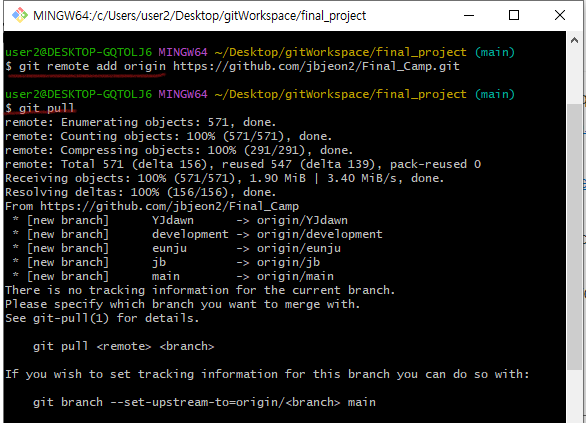Click 'remote: Enumerating objects: 571, done.' line
586x423 pixels.
click(x=141, y=122)
